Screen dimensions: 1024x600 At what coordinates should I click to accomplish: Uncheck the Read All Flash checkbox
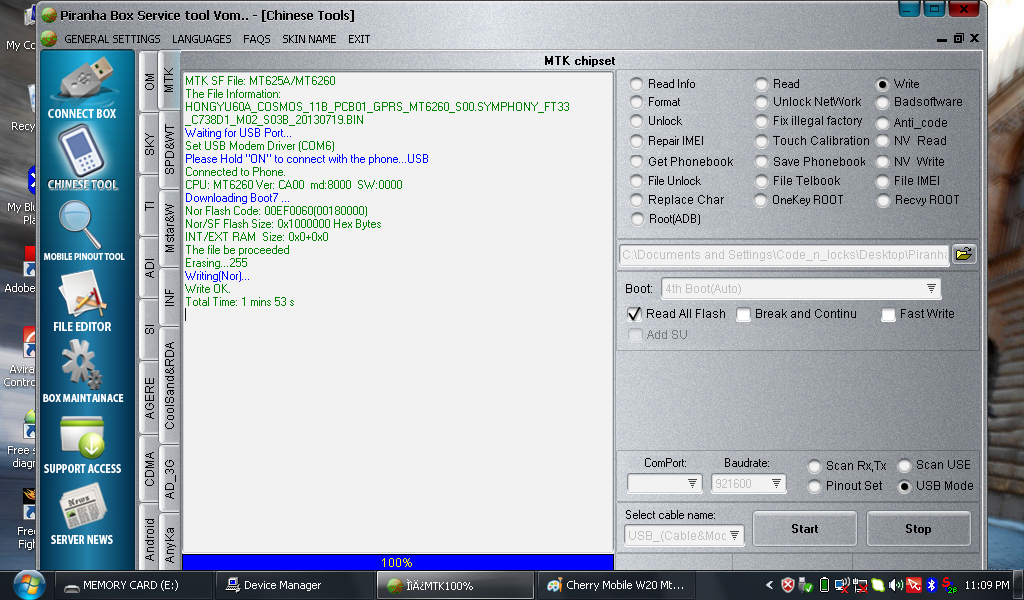pos(634,314)
